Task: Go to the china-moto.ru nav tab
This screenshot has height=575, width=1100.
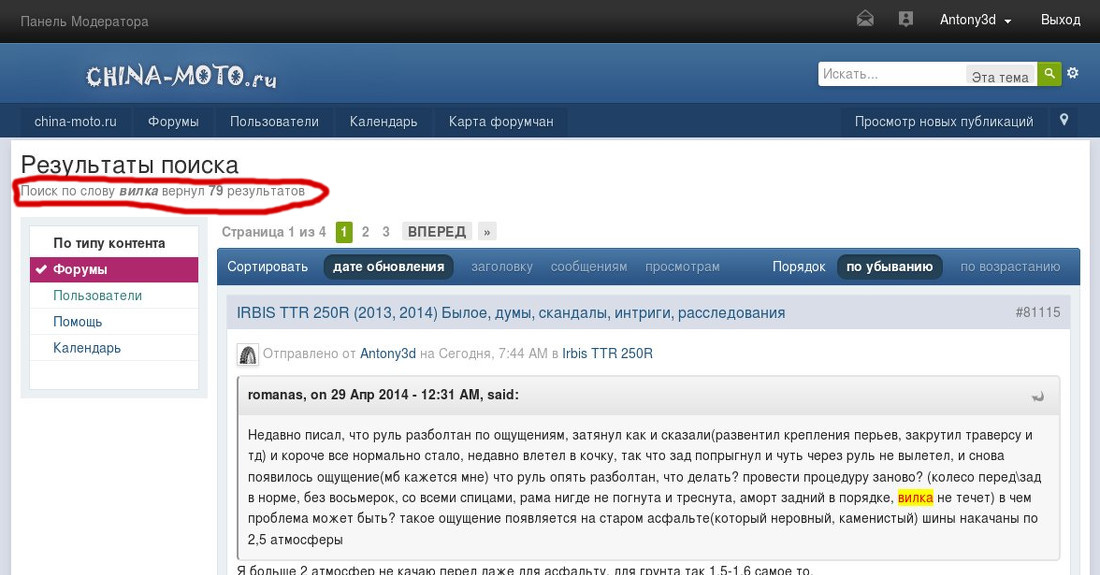Action: (x=75, y=121)
